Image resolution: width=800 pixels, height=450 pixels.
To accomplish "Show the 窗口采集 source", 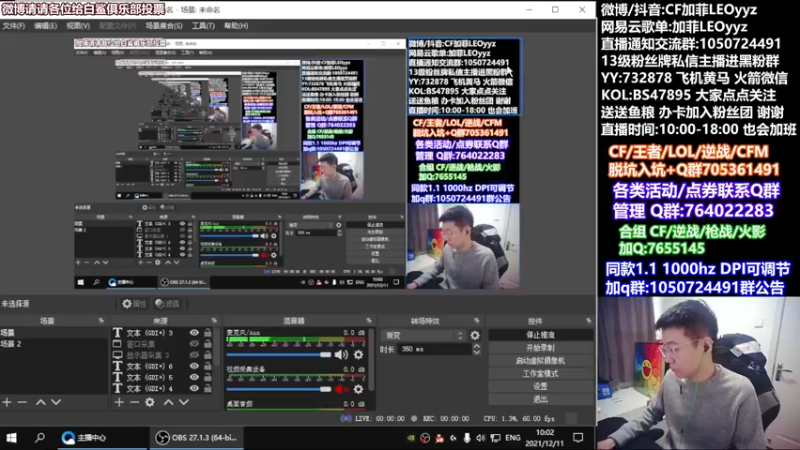I will (x=194, y=344).
